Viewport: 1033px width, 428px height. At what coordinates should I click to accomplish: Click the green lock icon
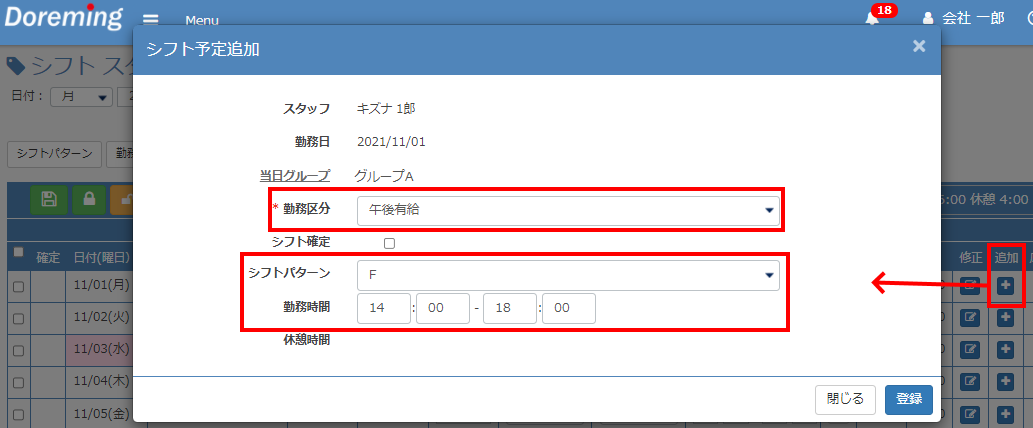pos(89,200)
